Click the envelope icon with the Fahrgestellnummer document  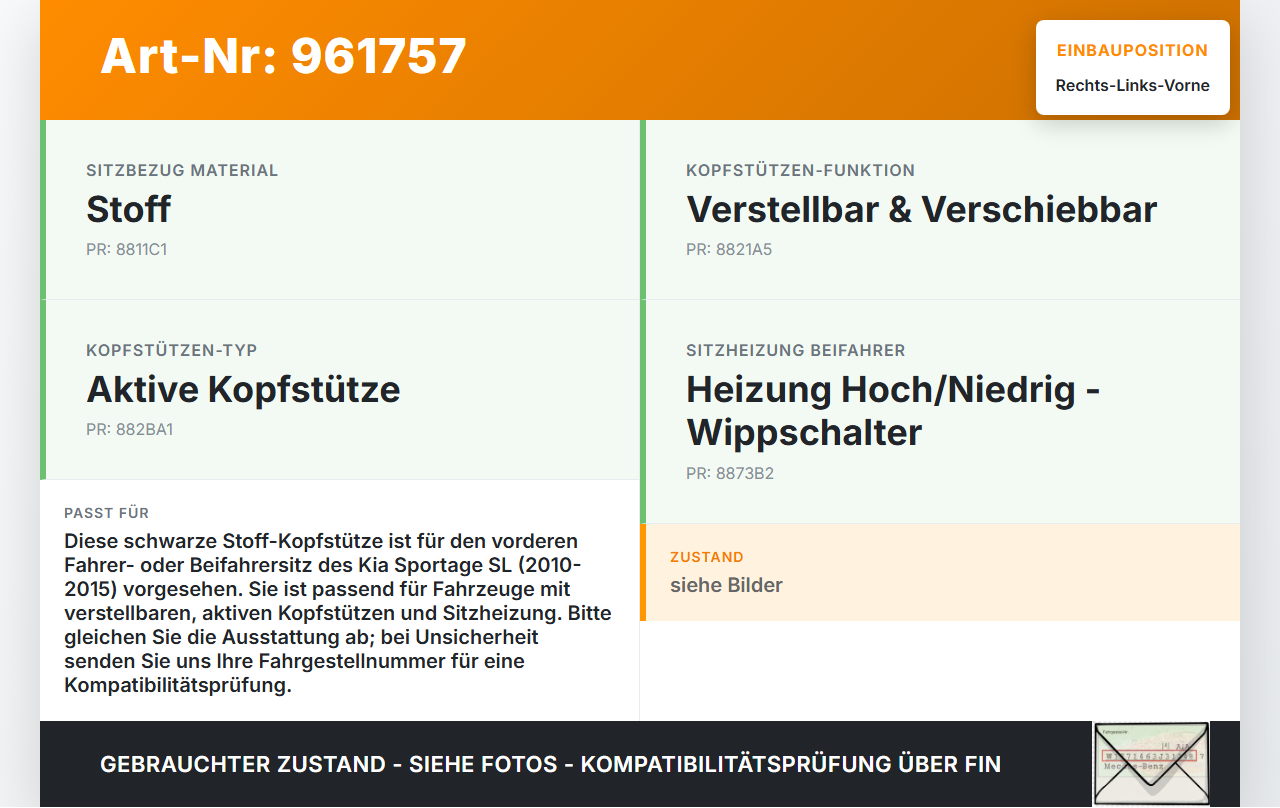tap(1151, 763)
